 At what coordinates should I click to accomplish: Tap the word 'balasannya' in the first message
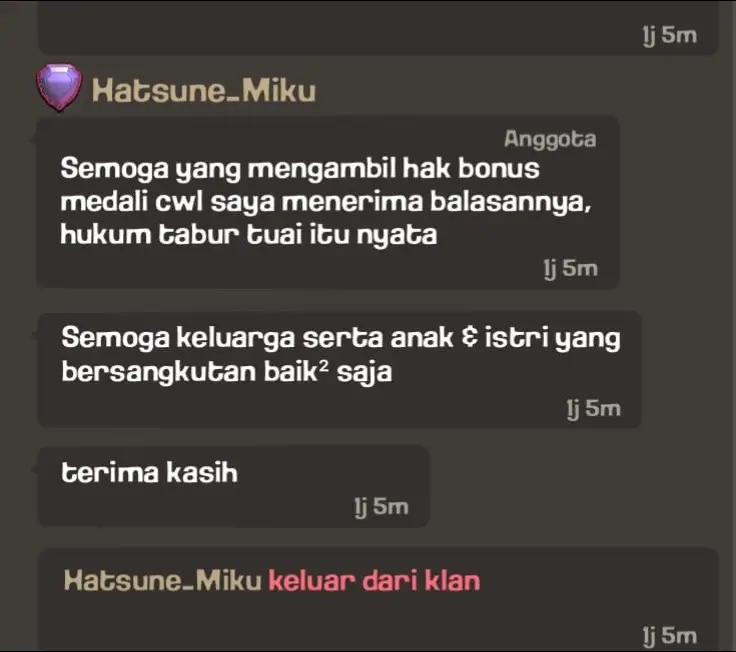(x=511, y=202)
